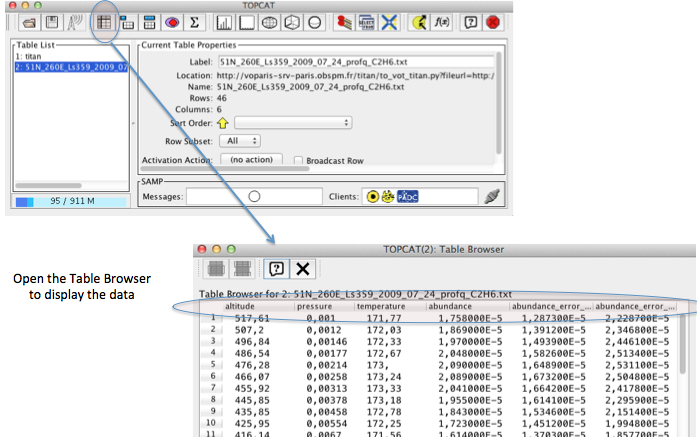Click cell value 2,417800E-5
Screen dimensions: 697x437
[637, 389]
